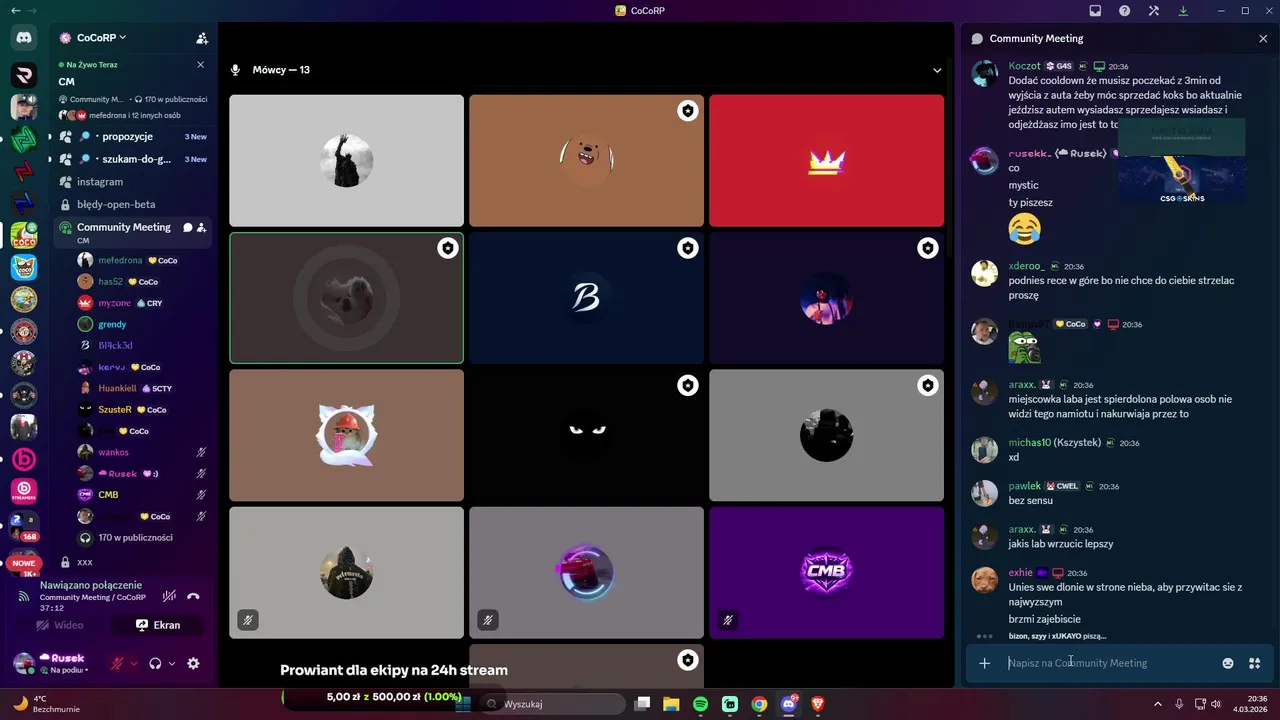Select the CMB purple speaker tile
The image size is (1280, 720).
tap(826, 572)
